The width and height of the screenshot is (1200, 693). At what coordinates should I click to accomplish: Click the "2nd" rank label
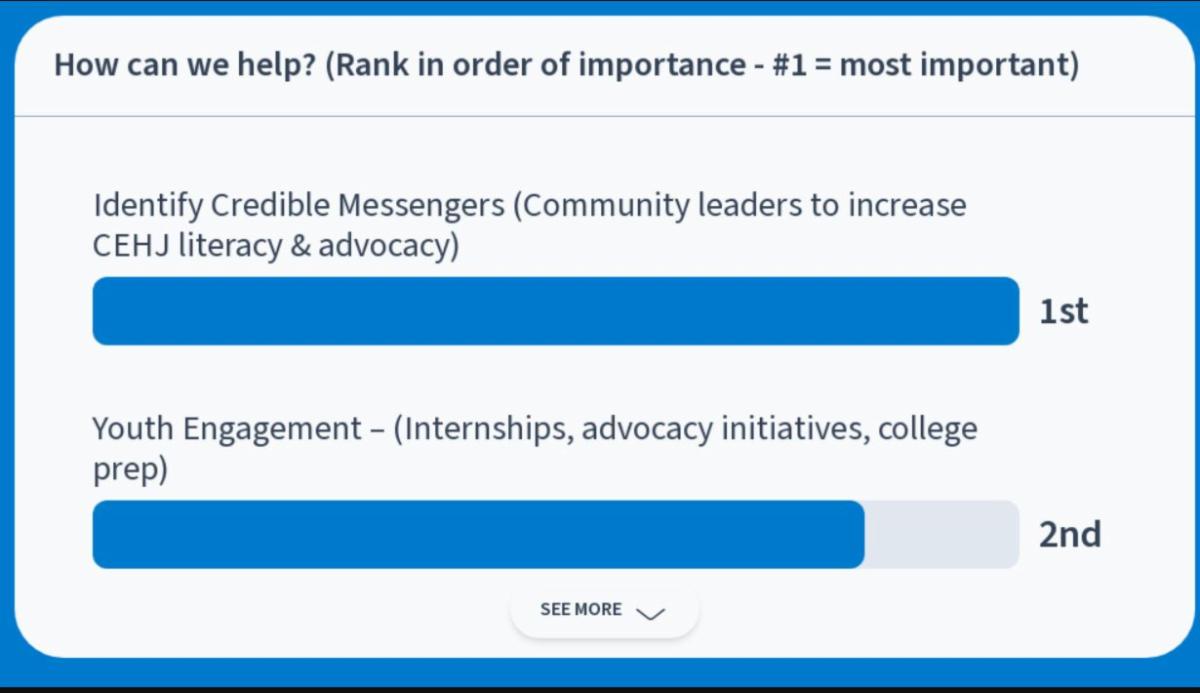(1070, 535)
